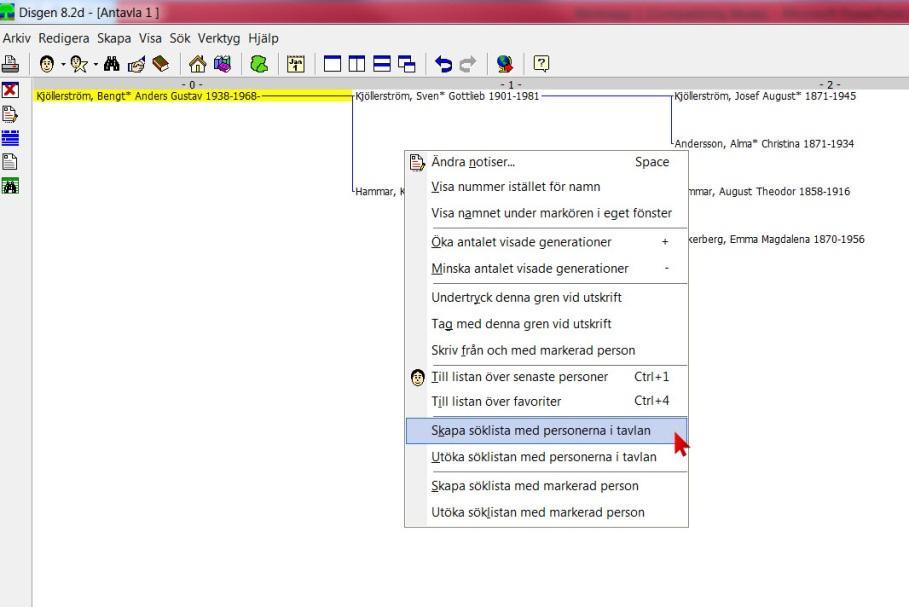909x607 pixels.
Task: Click the purple books icon beside house
Action: (x=222, y=64)
